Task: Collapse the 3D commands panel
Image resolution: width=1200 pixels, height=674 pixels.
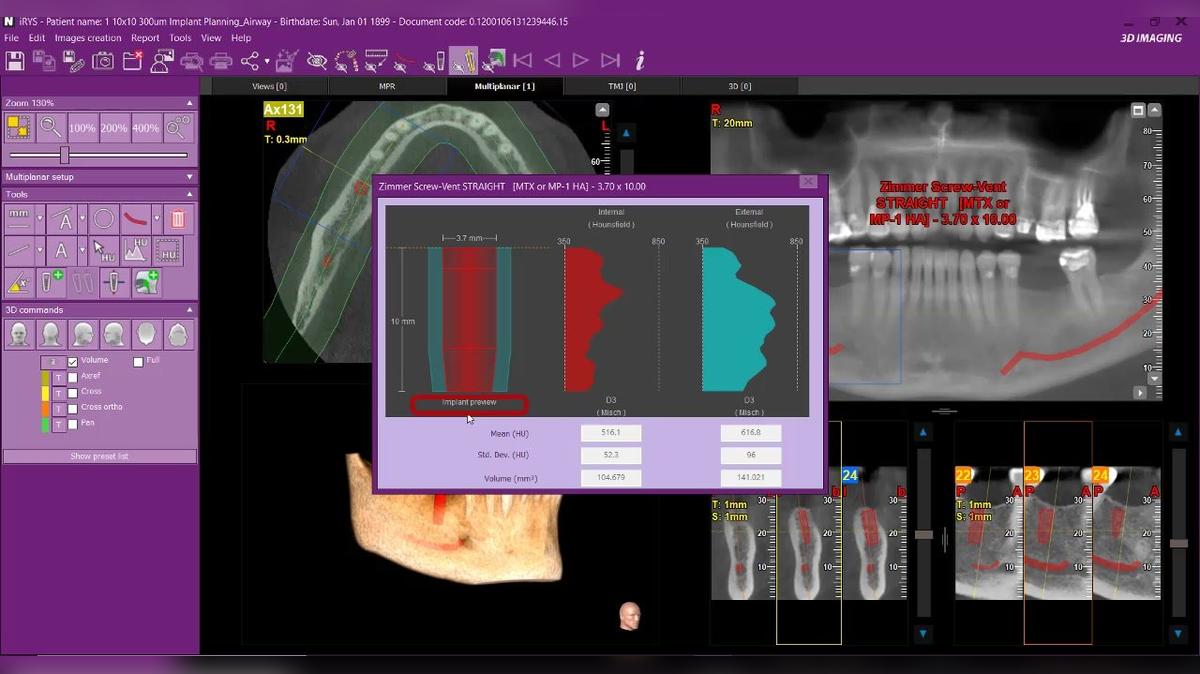Action: (x=190, y=310)
